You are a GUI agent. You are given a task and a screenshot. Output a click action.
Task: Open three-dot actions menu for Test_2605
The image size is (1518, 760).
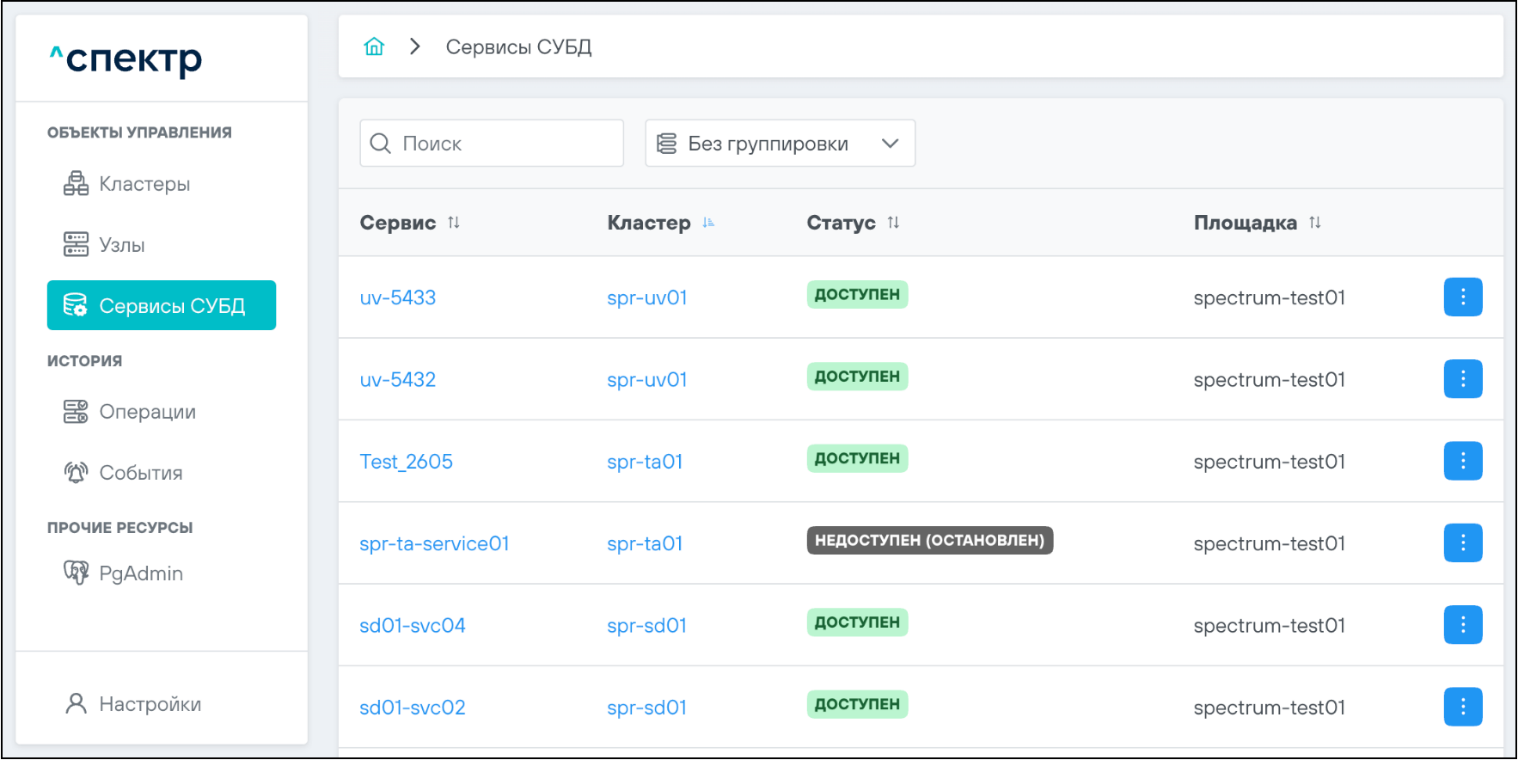1462,461
